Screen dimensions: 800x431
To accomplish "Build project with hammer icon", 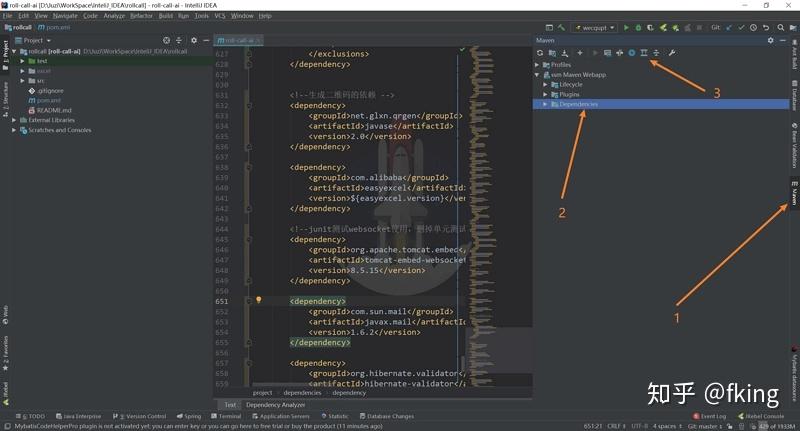I will 561,28.
